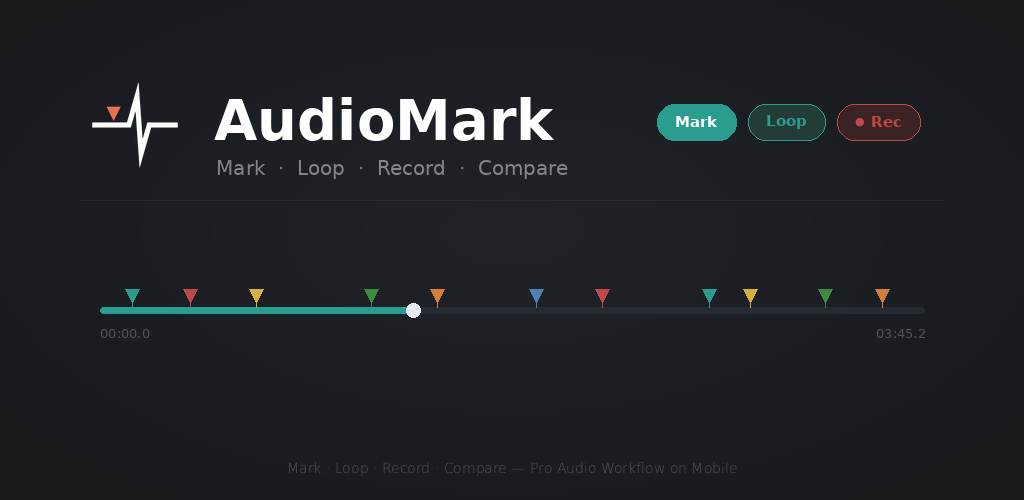Viewport: 1024px width, 500px height.
Task: Click "Compare" in the tagline under AudioMark
Action: click(522, 168)
